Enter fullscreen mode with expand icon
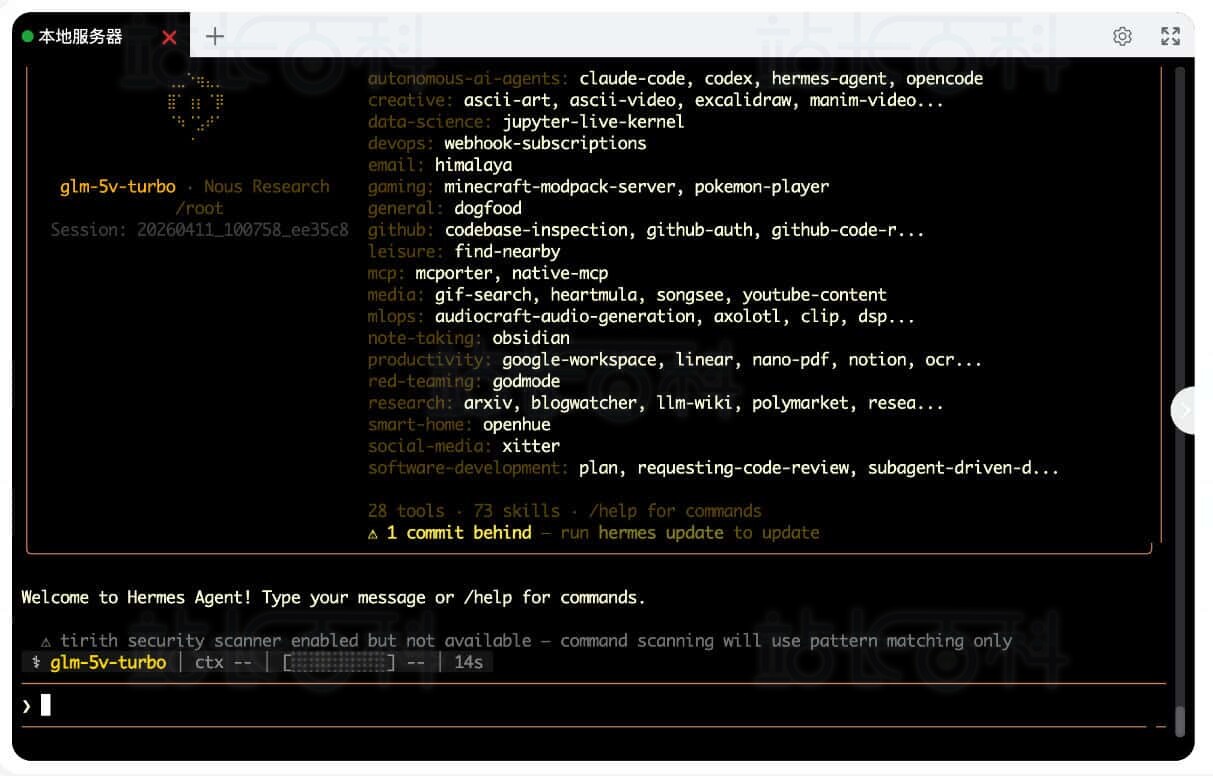Viewport: 1213px width, 776px height. [1170, 37]
